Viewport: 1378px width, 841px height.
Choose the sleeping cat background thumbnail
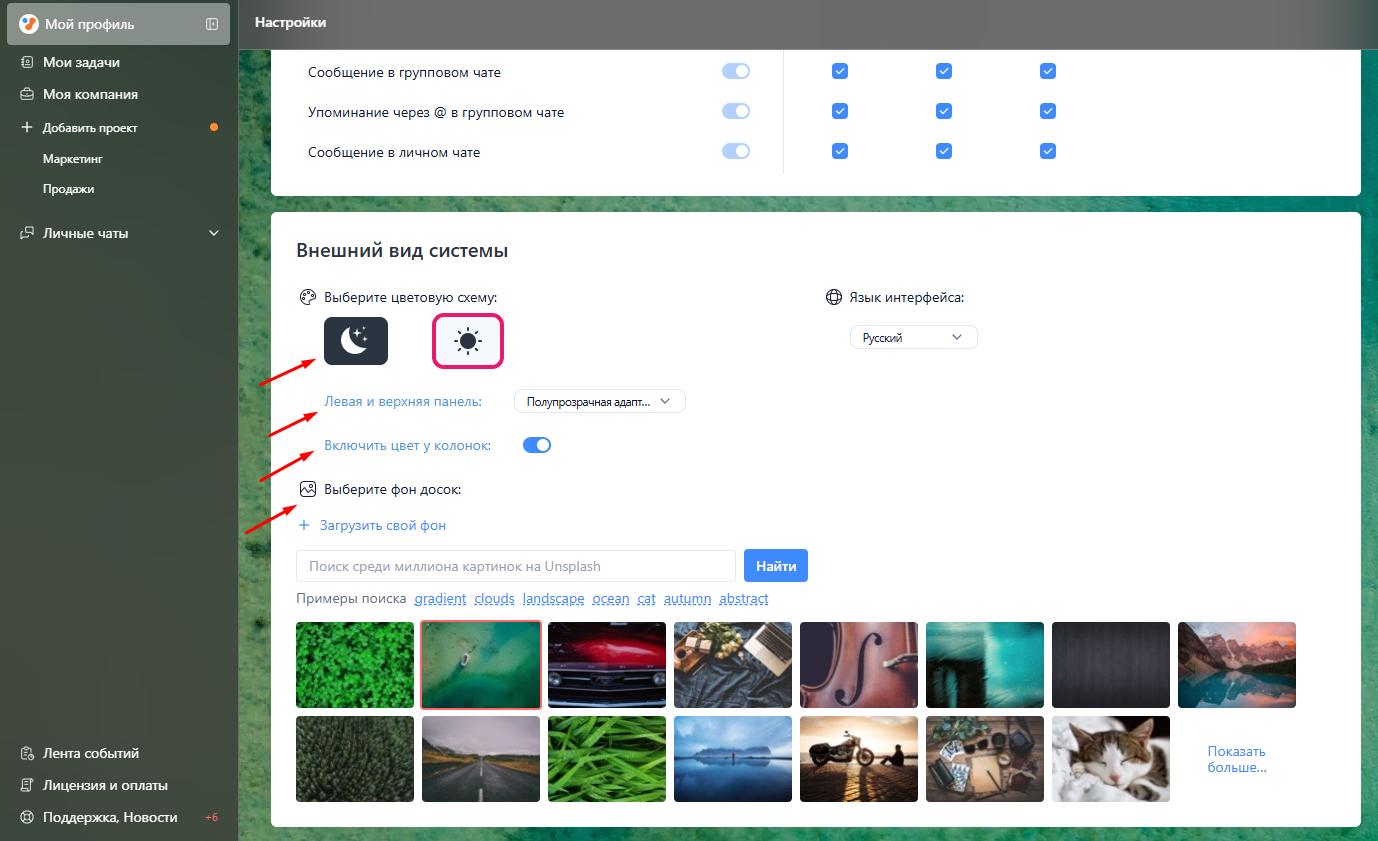(1110, 759)
